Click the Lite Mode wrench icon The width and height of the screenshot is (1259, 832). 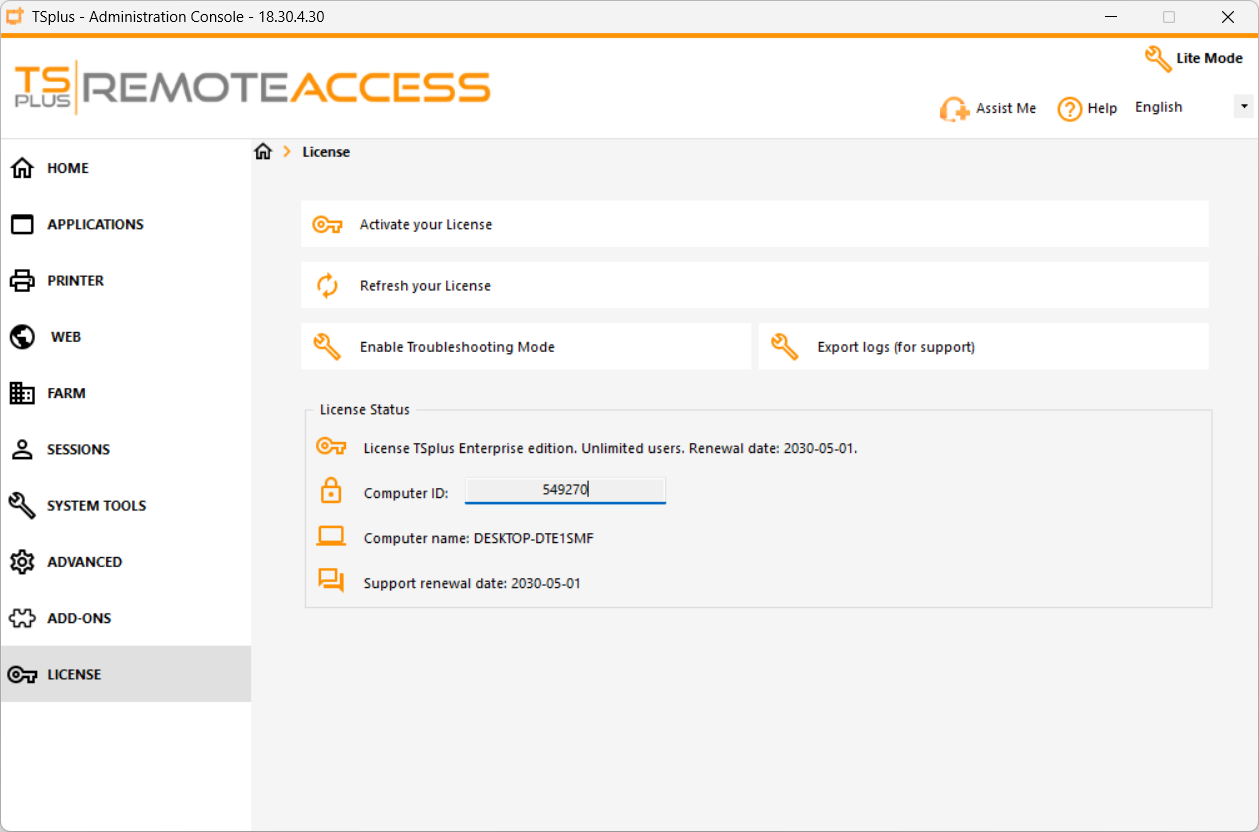1158,59
